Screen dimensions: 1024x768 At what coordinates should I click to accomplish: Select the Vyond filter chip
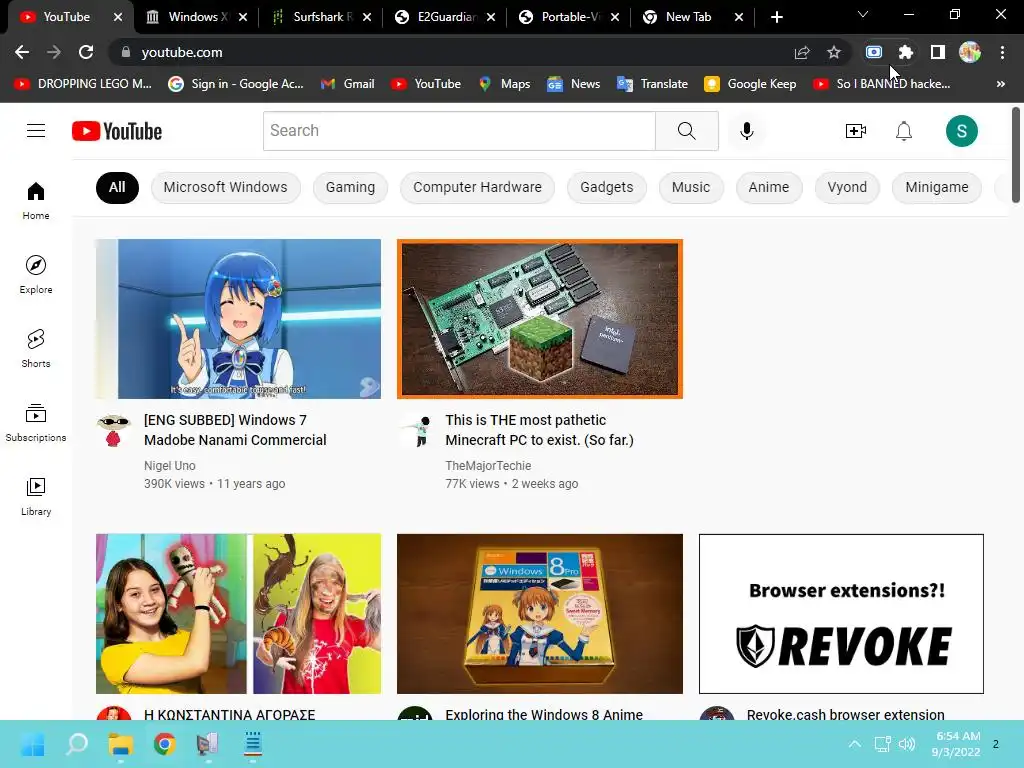(x=847, y=187)
